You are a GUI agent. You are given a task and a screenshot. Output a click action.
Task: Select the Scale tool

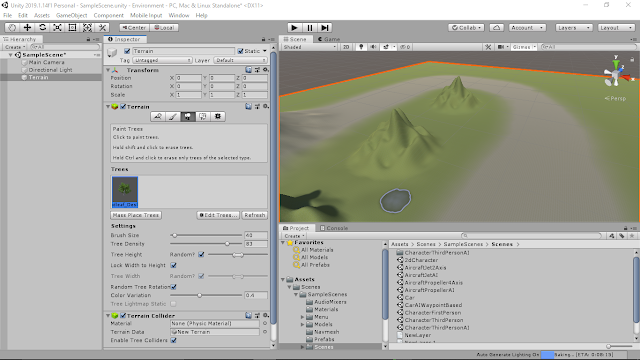click(58, 27)
